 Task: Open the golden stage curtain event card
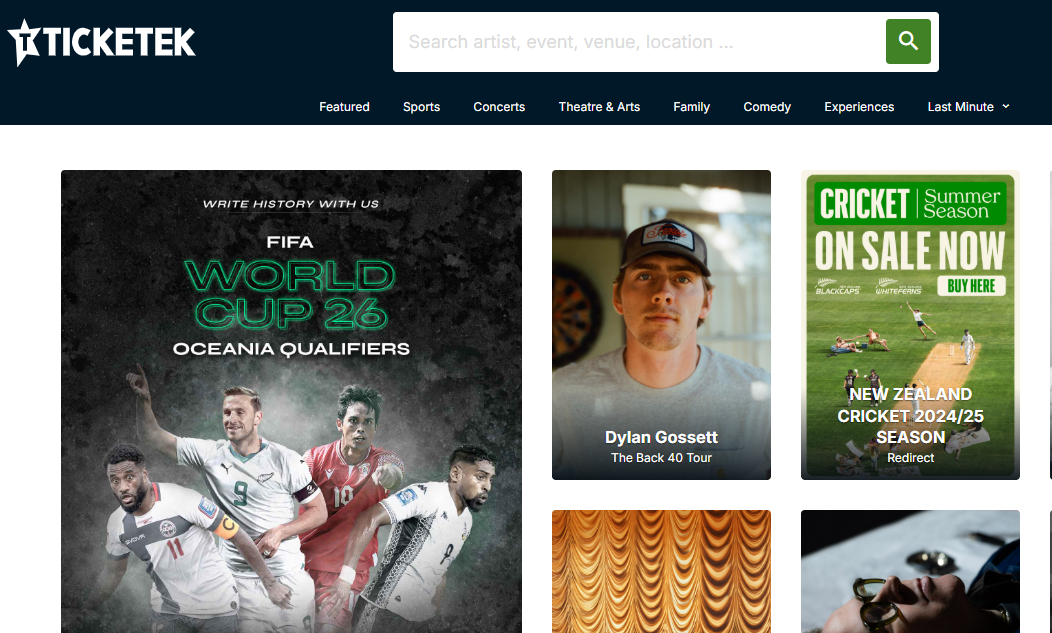[661, 571]
